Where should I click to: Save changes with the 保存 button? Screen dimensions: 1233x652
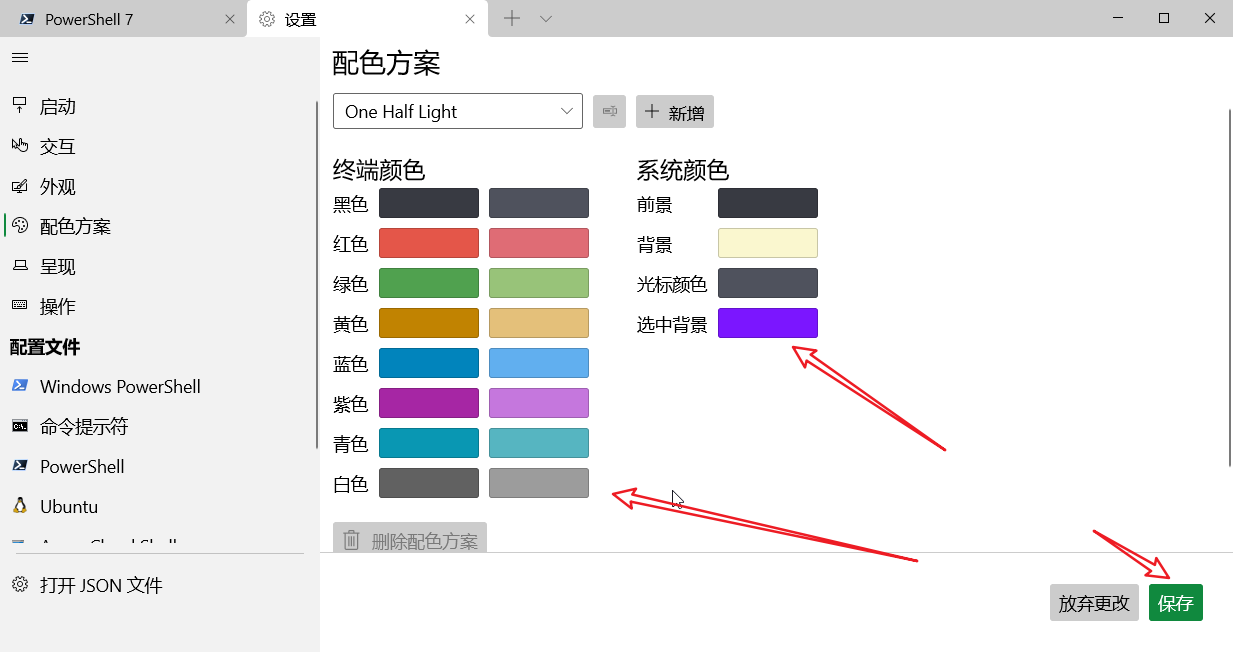tap(1175, 602)
